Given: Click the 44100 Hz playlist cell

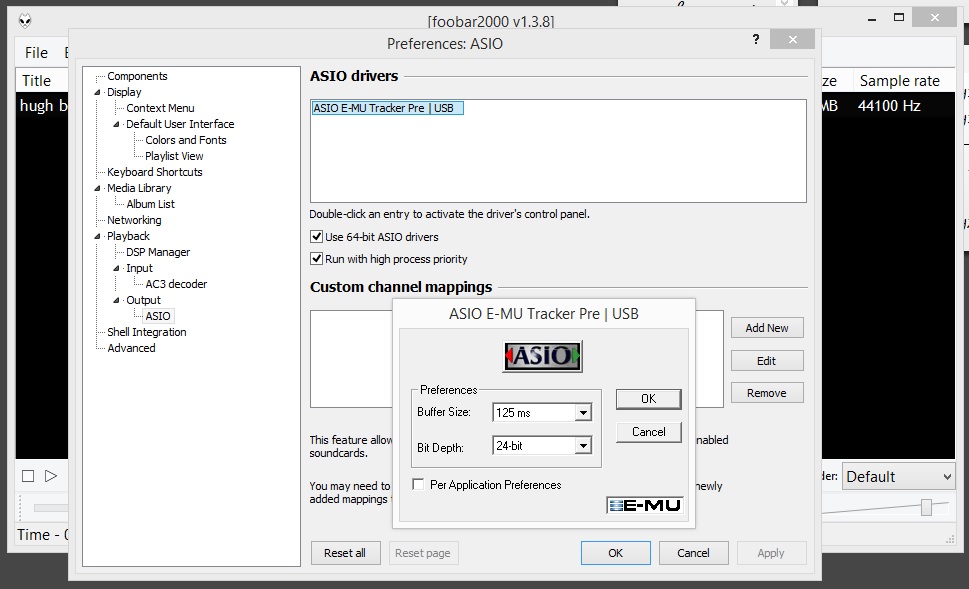Looking at the screenshot, I should coord(889,105).
